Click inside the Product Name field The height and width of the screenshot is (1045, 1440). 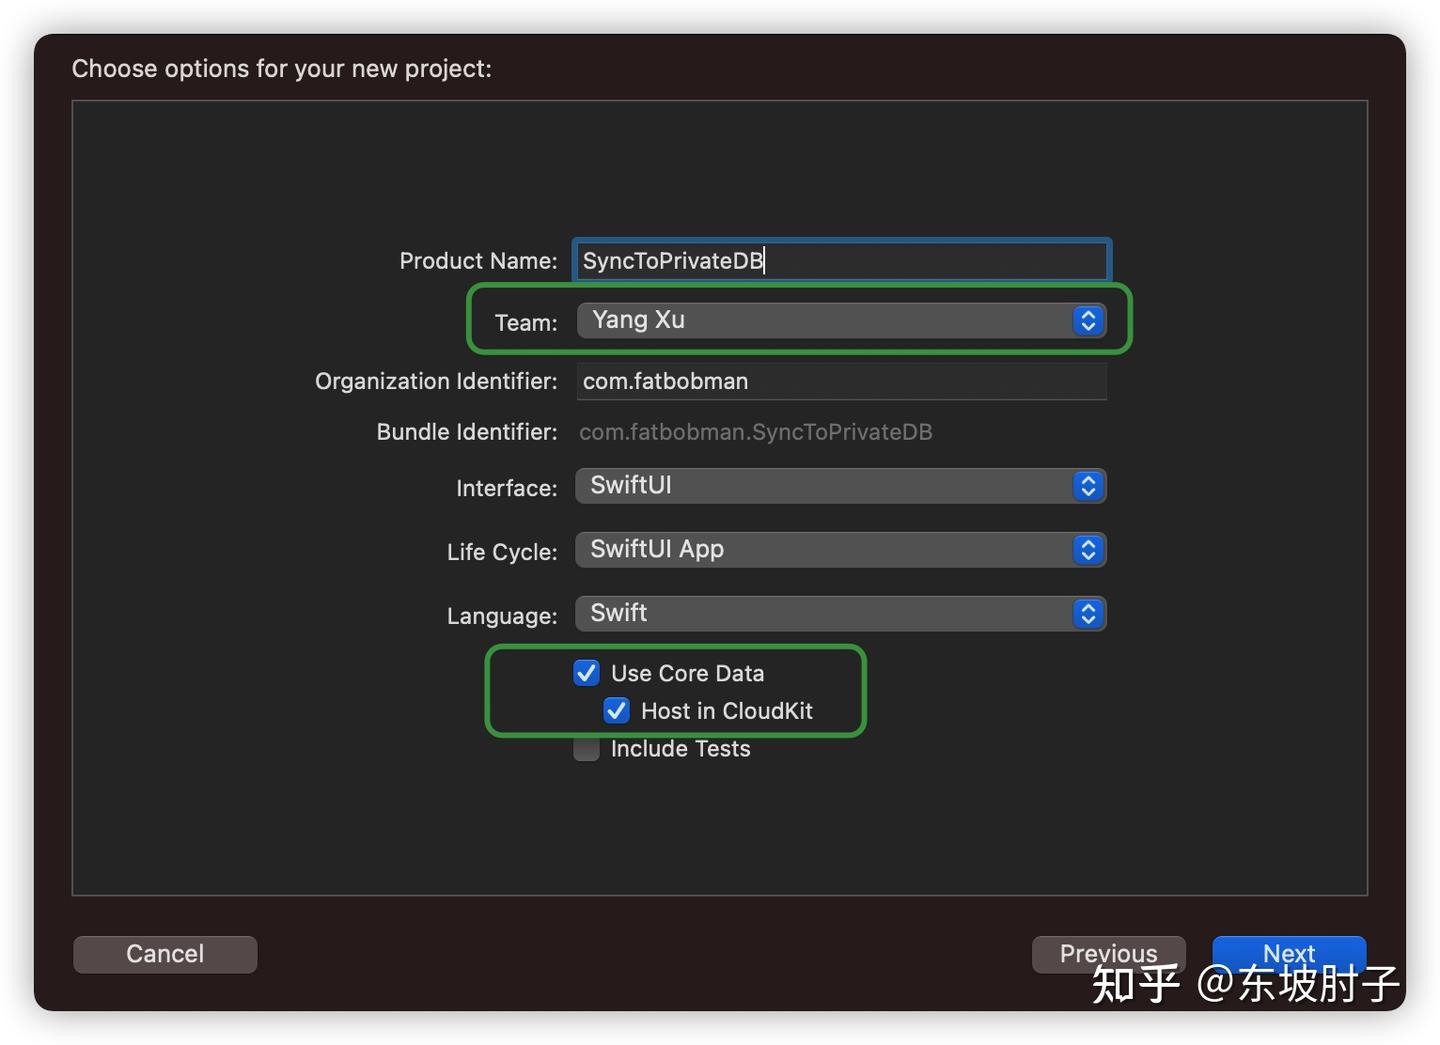click(840, 260)
